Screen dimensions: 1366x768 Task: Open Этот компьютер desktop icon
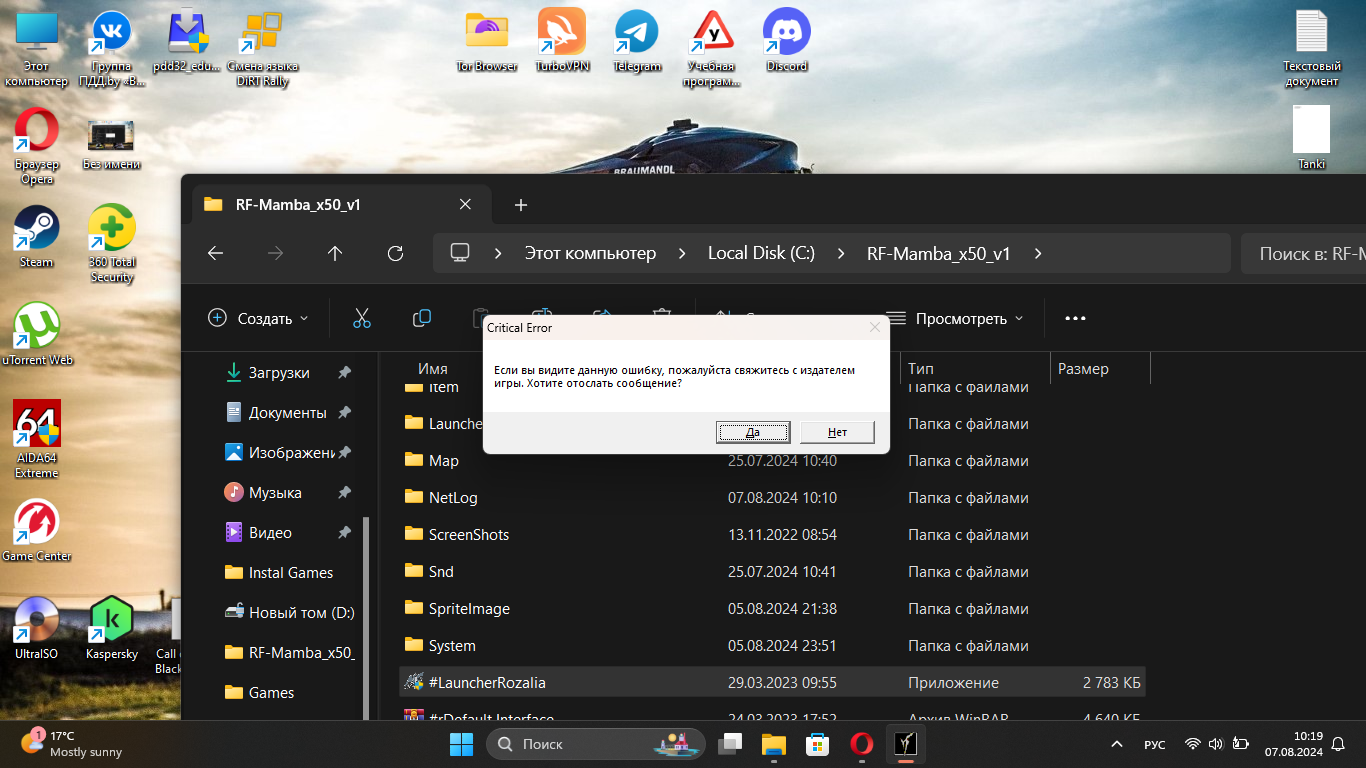pyautogui.click(x=36, y=48)
